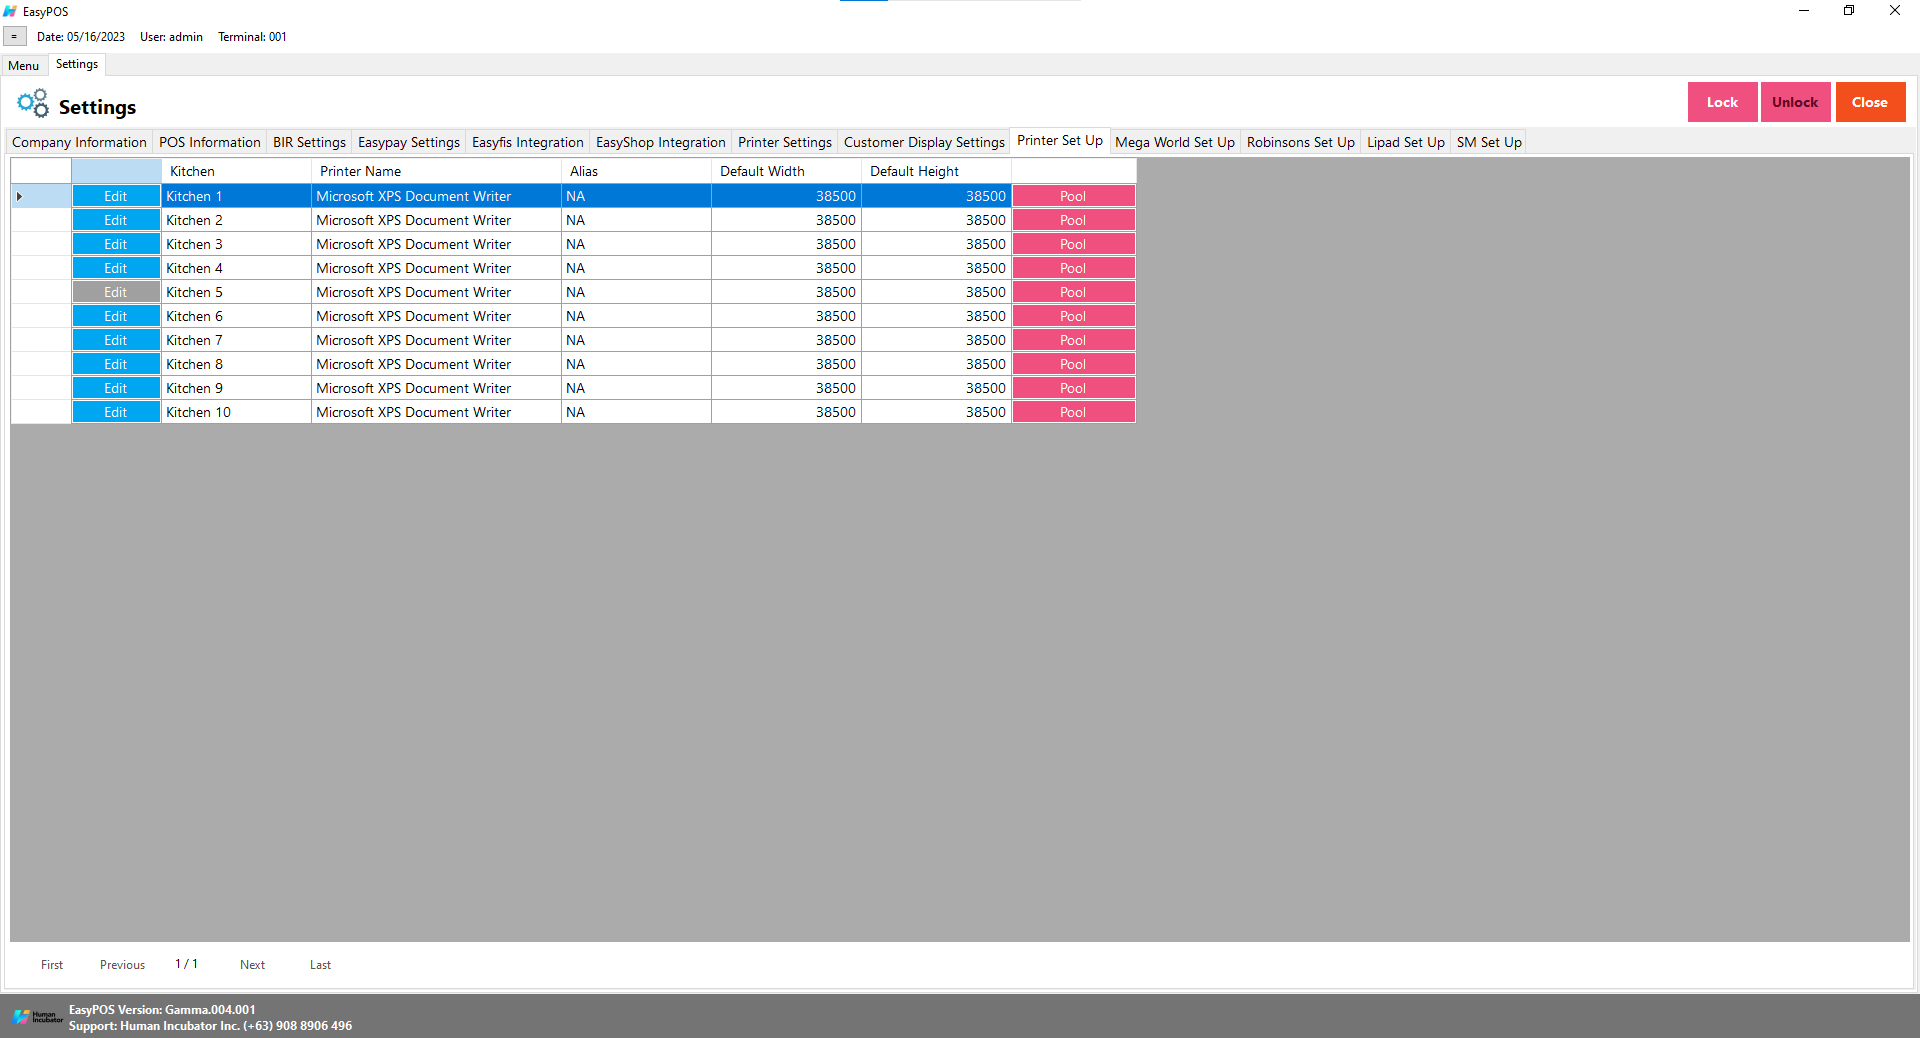The width and height of the screenshot is (1920, 1038).
Task: Edit the Kitchen 4 printer
Action: [x=116, y=268]
